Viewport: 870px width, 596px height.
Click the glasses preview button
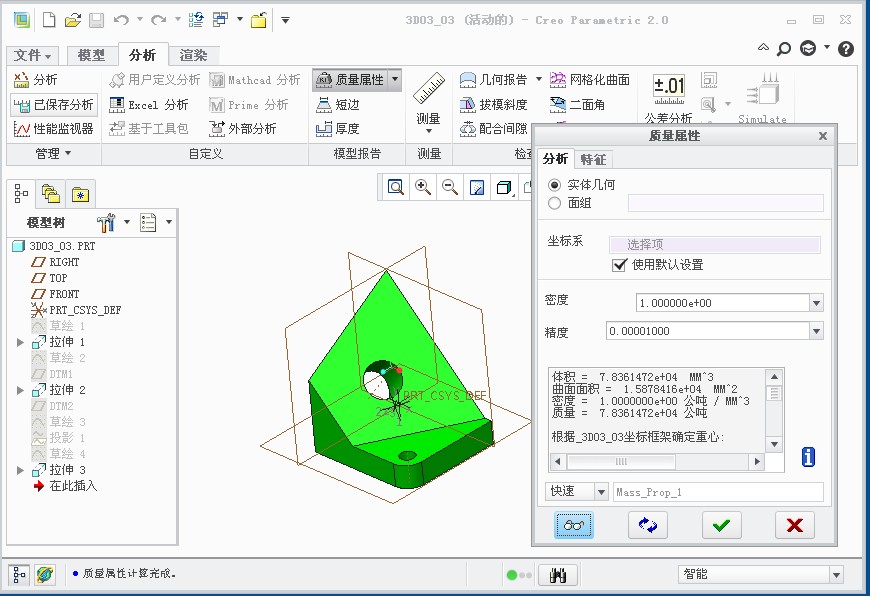pos(574,525)
